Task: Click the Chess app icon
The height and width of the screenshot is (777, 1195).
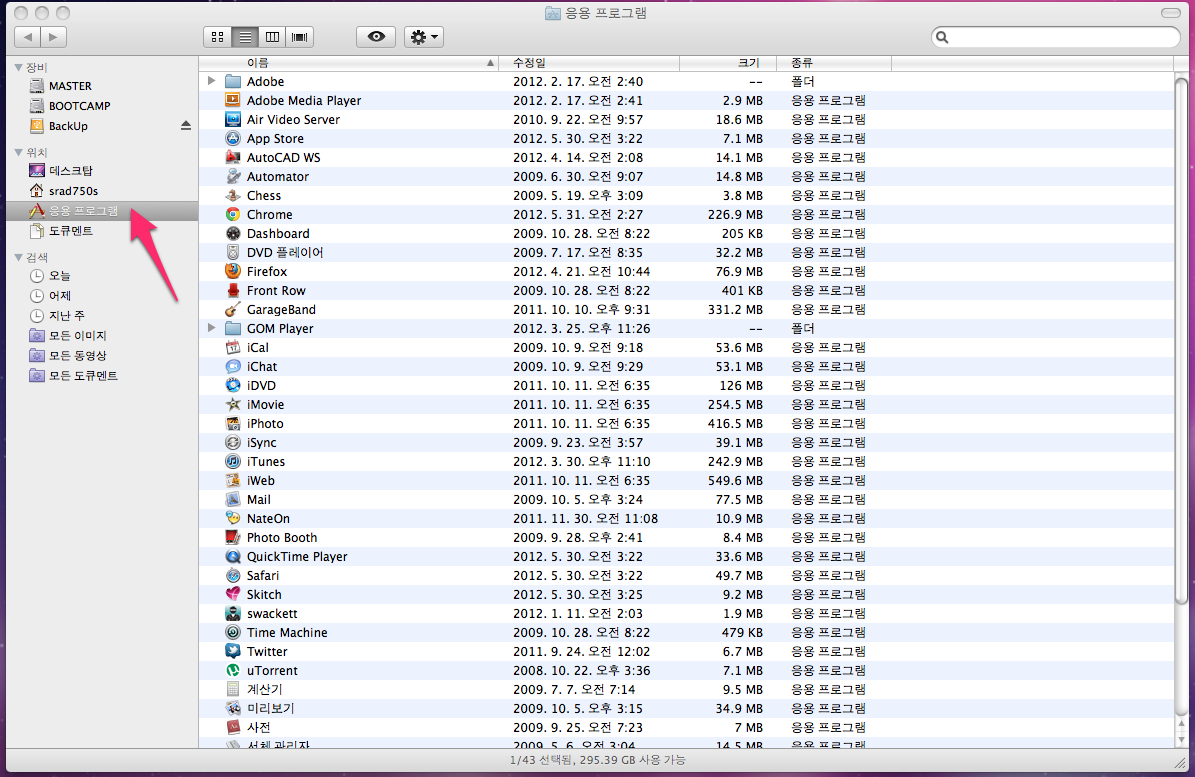Action: [x=233, y=196]
